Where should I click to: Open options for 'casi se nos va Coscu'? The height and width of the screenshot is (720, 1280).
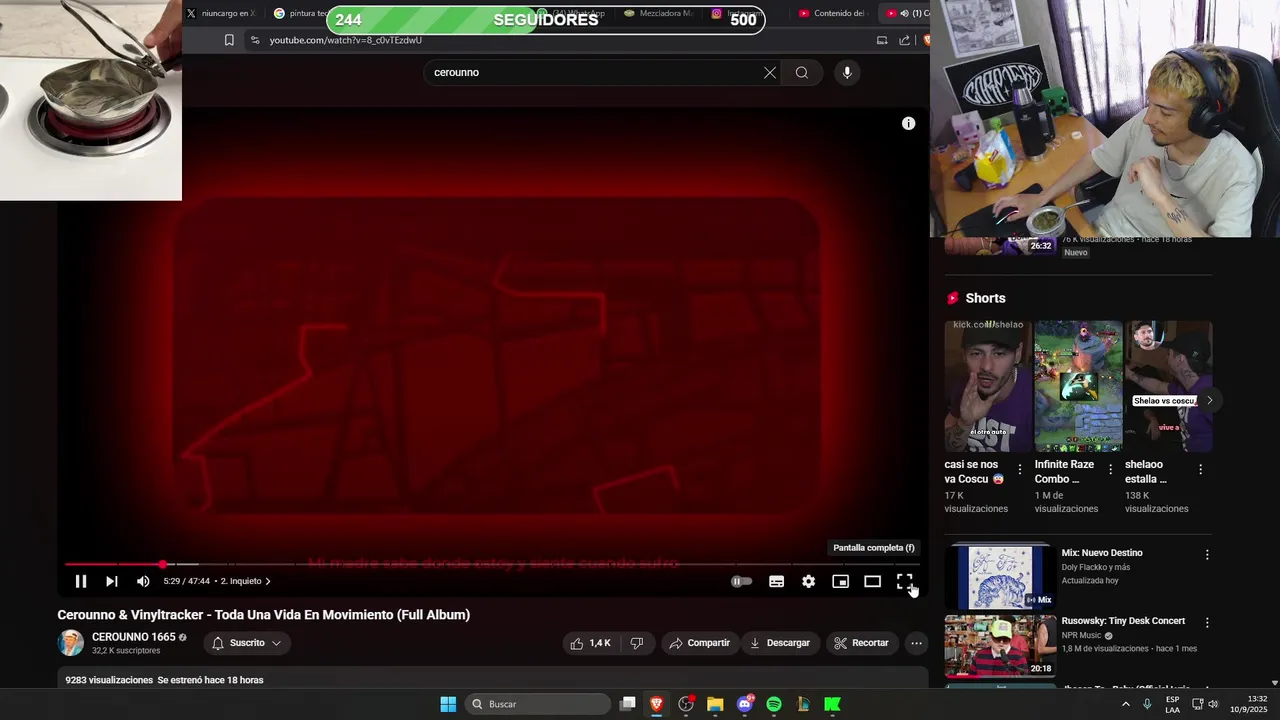1020,469
